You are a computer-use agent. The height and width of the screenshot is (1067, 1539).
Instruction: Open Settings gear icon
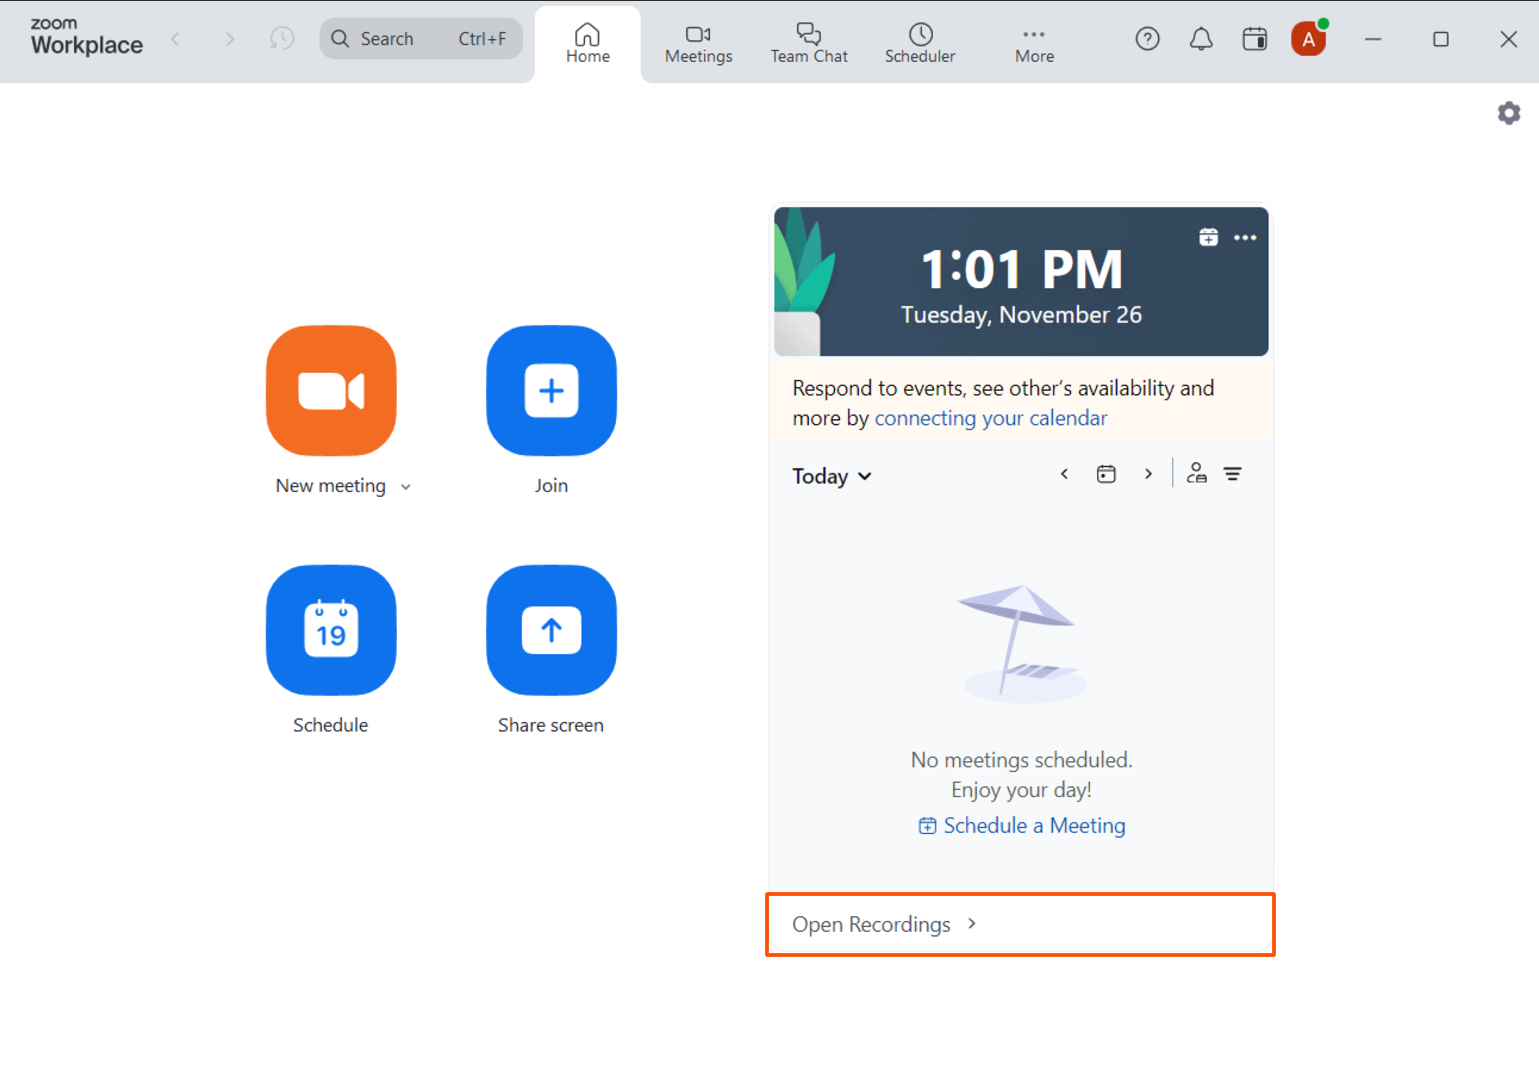coord(1509,113)
